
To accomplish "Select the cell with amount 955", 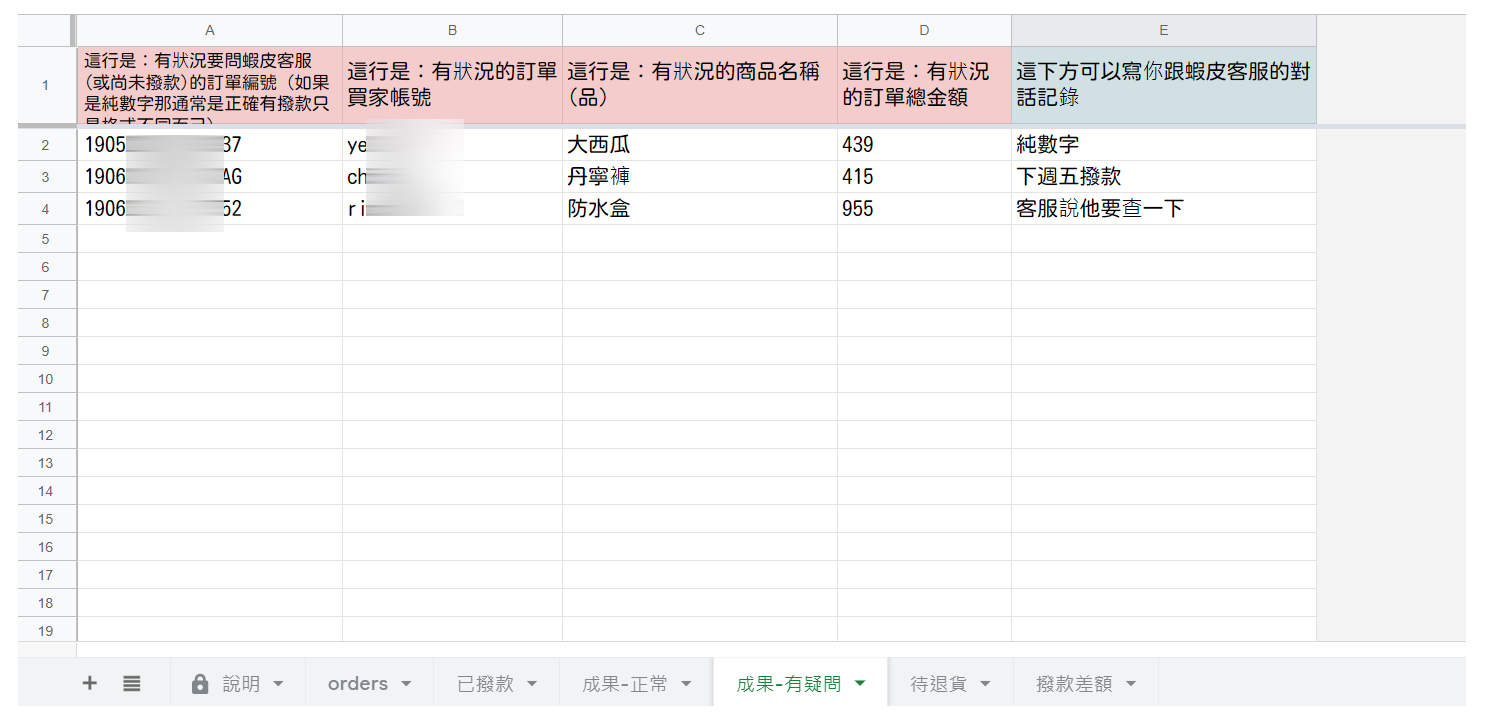I will coord(923,209).
